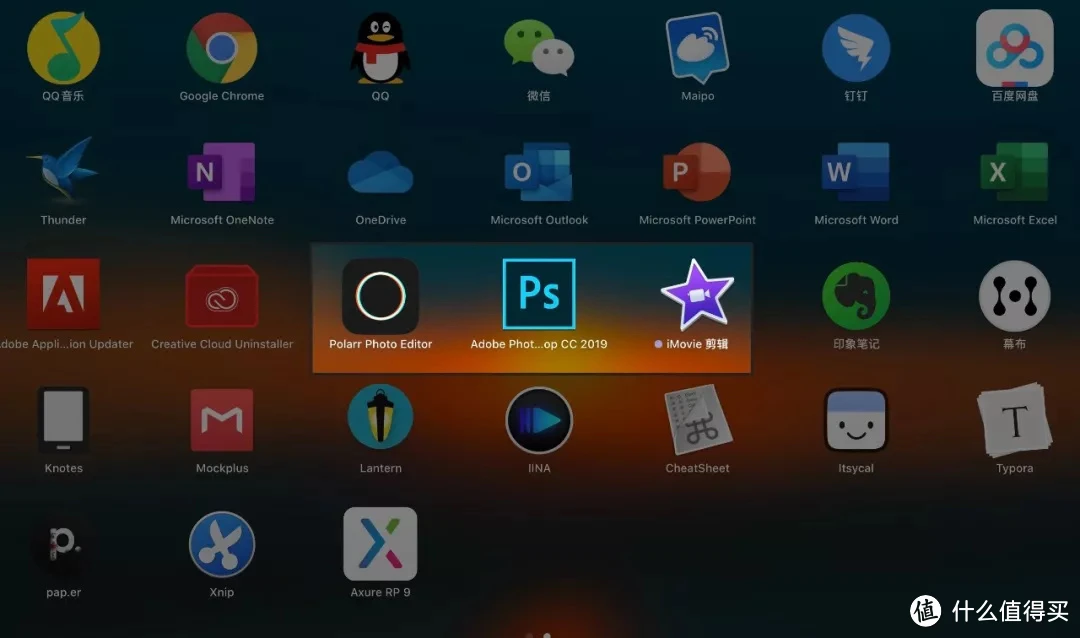Launch 钉钉 DingTalk
Screen dimensions: 1080x638
point(856,48)
